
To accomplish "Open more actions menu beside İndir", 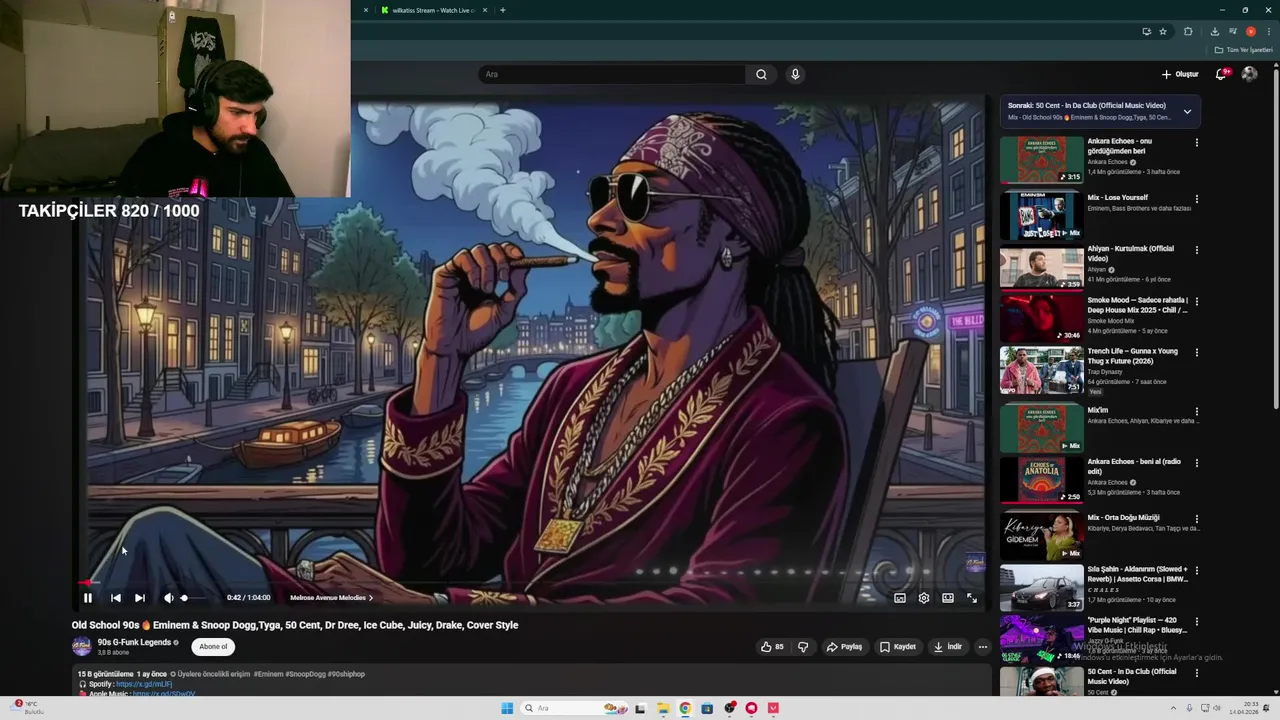I will (x=982, y=647).
